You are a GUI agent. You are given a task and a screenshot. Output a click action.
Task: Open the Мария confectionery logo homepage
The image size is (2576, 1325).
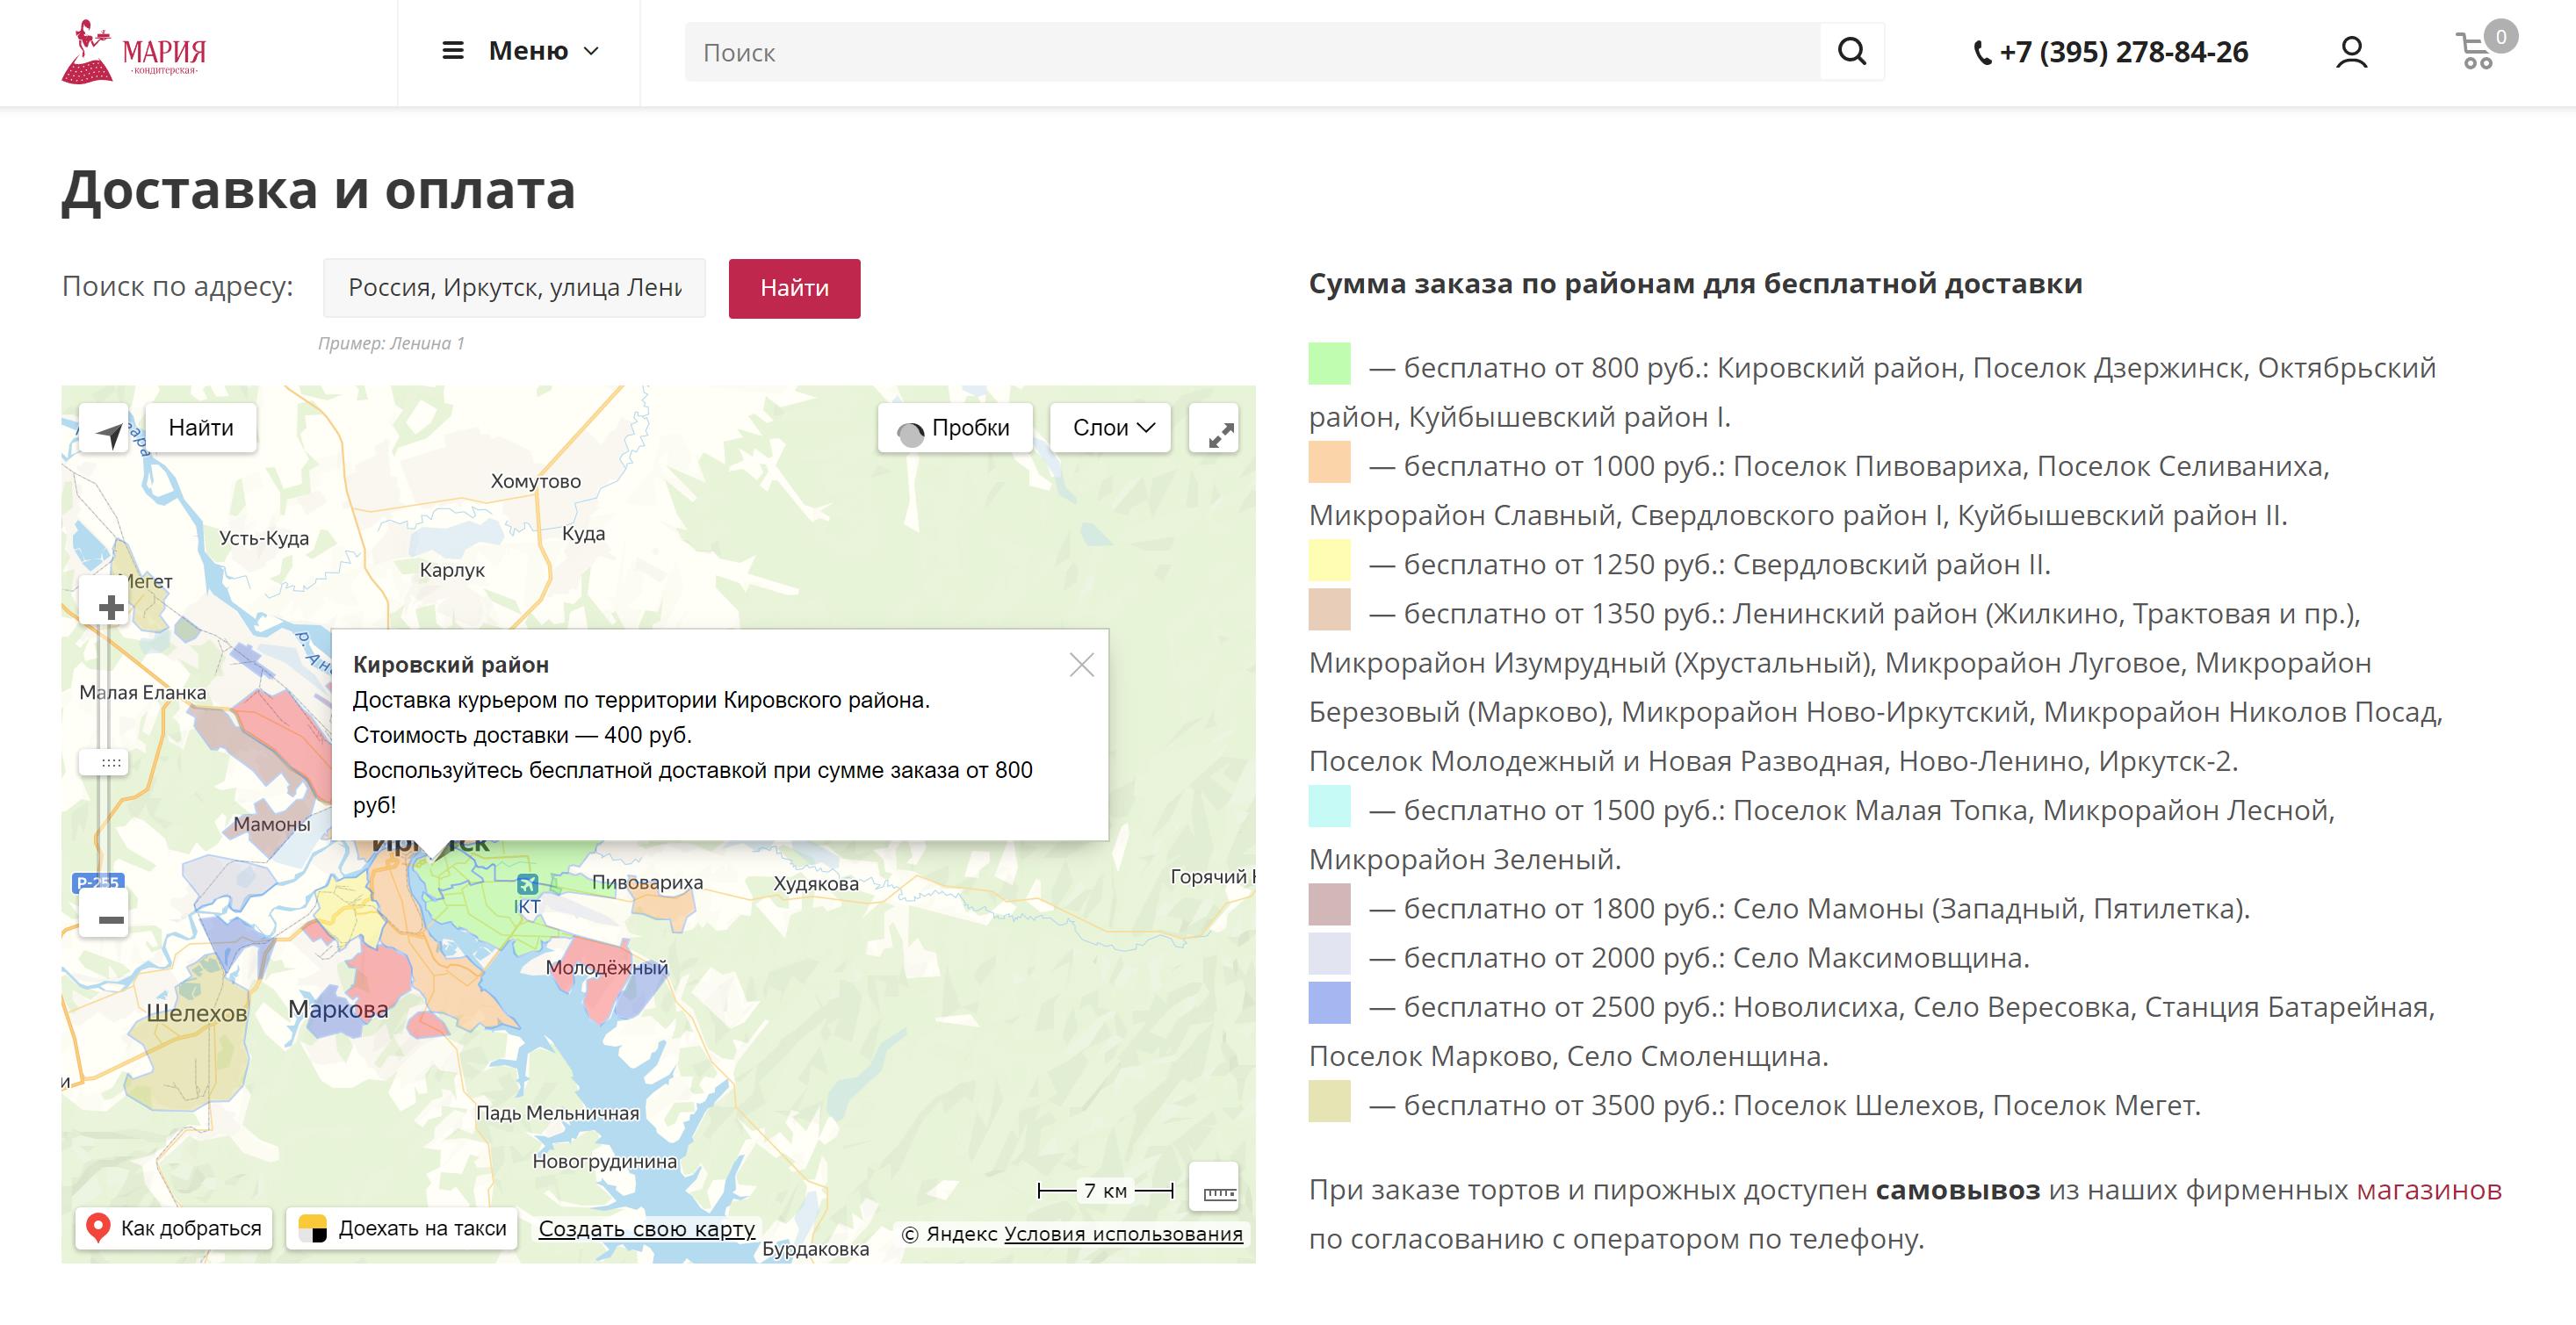tap(134, 52)
